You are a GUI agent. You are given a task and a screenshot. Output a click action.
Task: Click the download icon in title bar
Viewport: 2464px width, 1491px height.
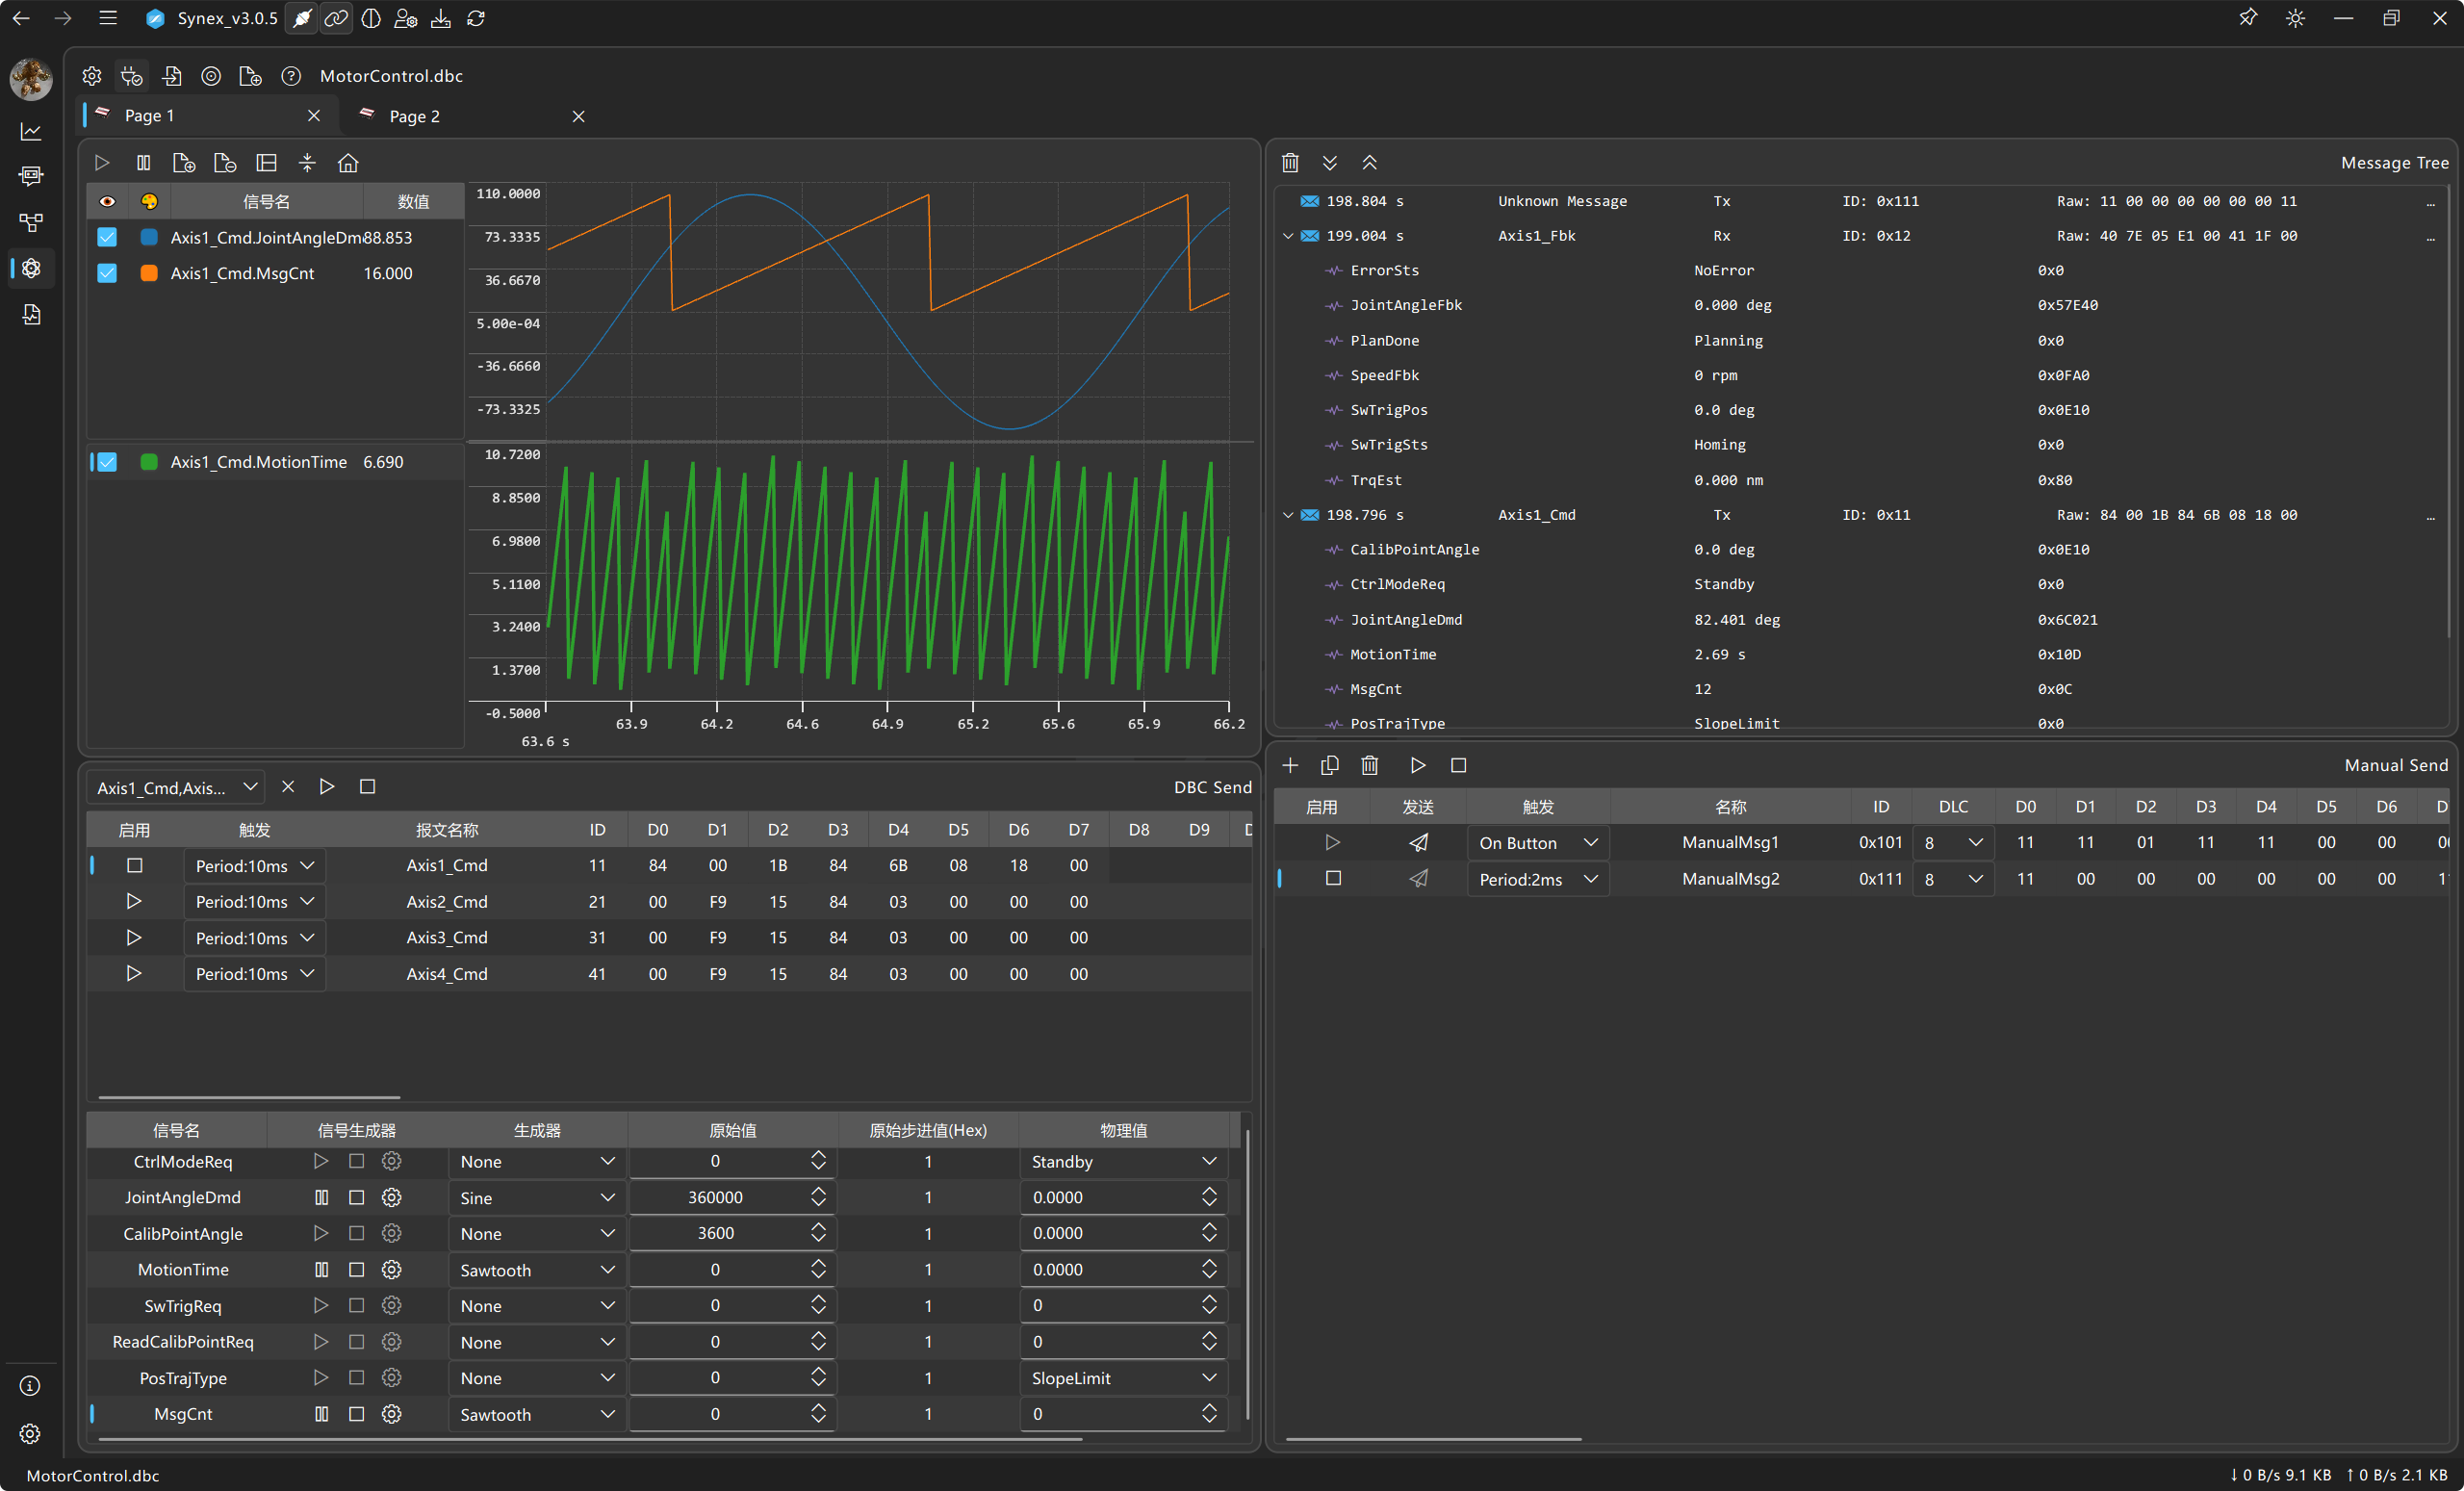[441, 18]
